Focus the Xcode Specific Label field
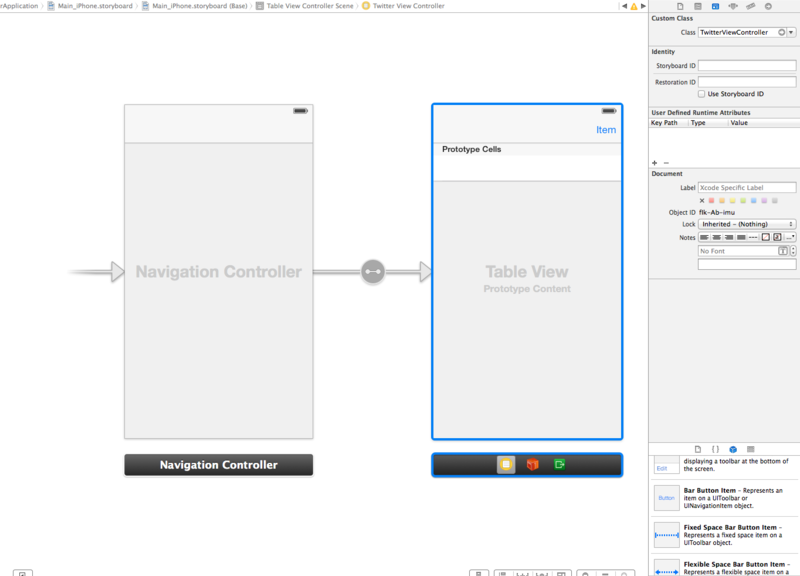The height and width of the screenshot is (576, 800). (x=747, y=187)
